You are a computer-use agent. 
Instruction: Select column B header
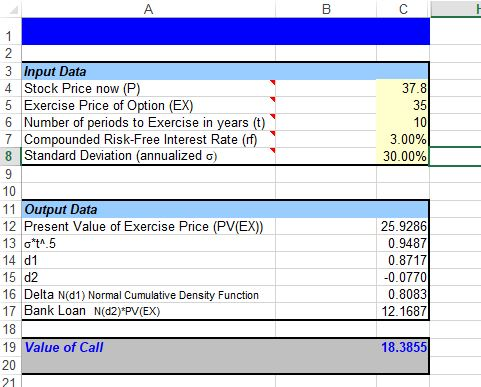click(326, 9)
